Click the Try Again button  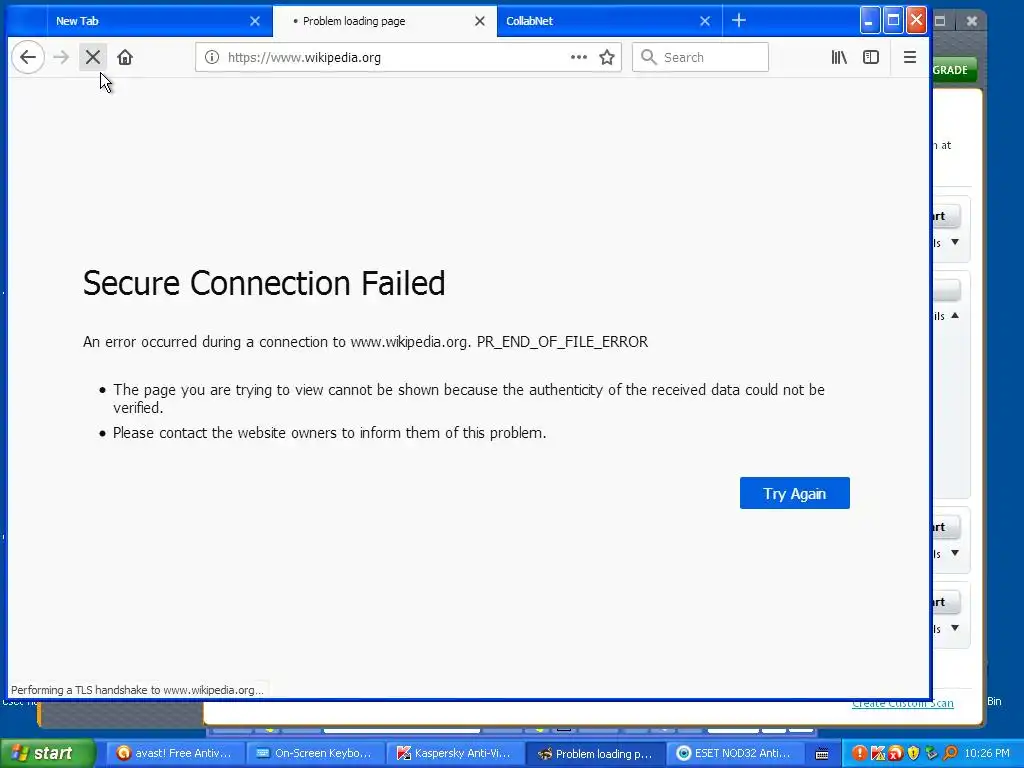point(795,493)
